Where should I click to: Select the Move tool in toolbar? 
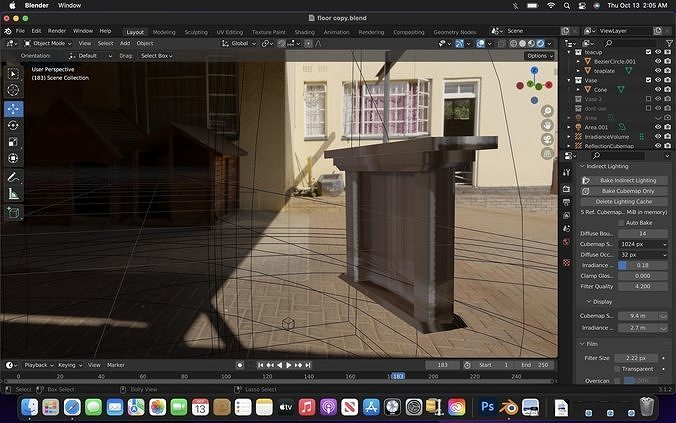click(13, 108)
